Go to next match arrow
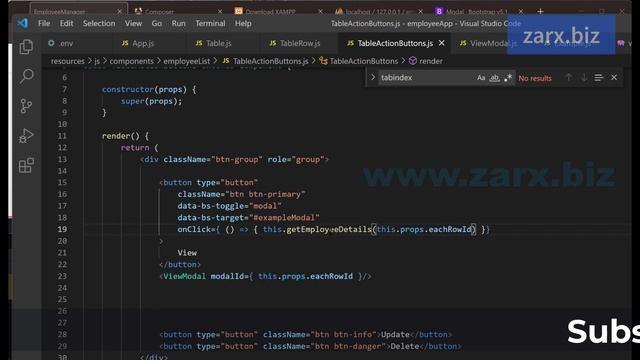The width and height of the screenshot is (640, 360). [584, 78]
